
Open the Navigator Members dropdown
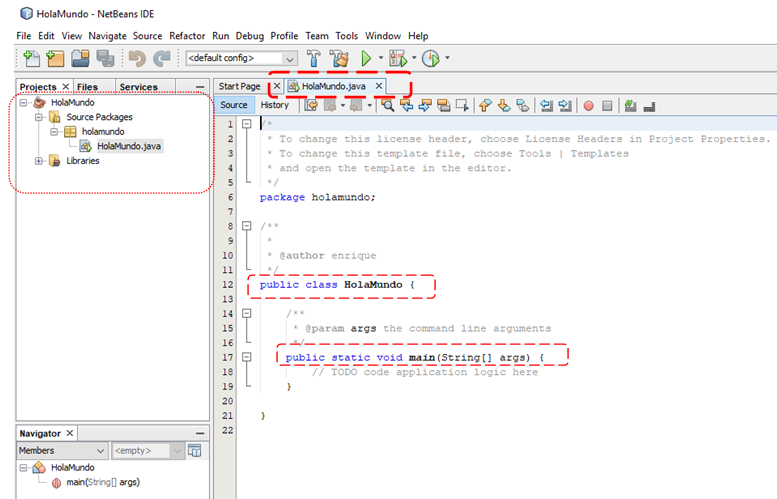click(x=61, y=450)
